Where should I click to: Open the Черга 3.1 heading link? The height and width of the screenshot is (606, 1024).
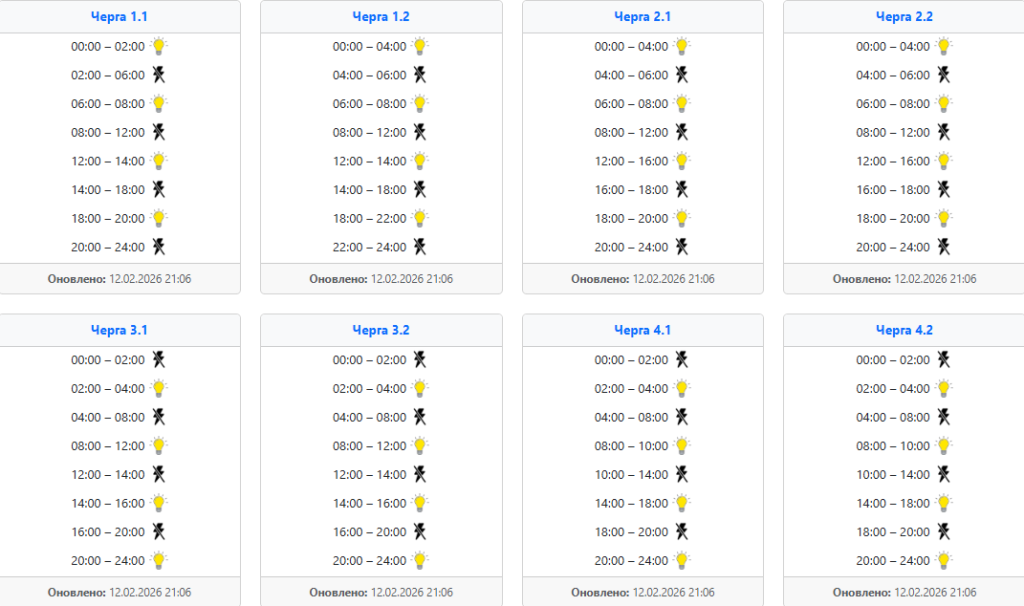(x=119, y=330)
